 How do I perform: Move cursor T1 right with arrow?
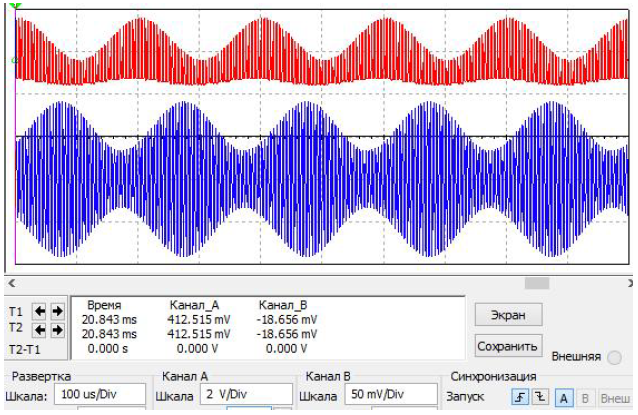[57, 311]
